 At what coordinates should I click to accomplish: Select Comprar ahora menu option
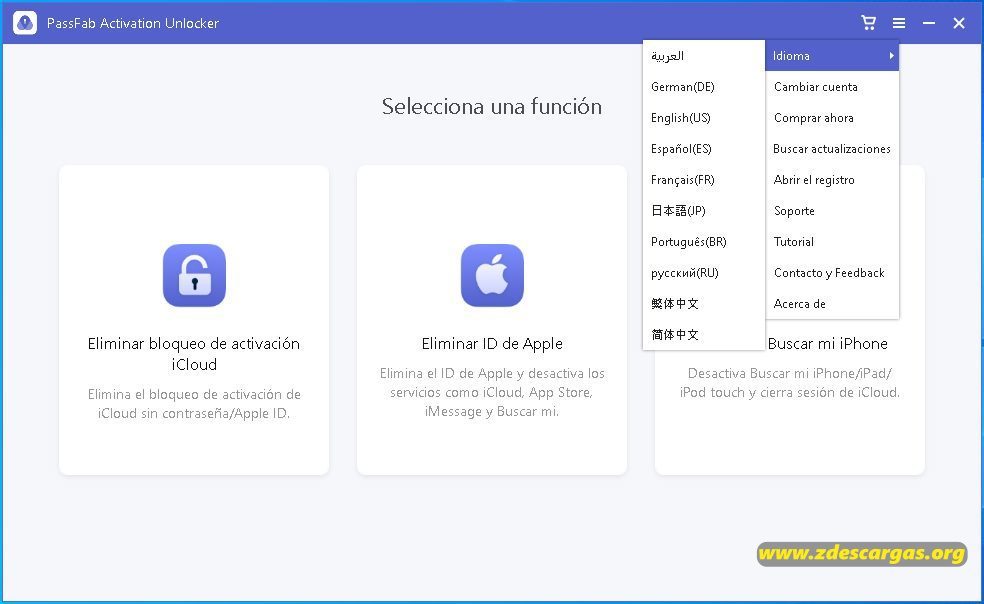[x=832, y=117]
